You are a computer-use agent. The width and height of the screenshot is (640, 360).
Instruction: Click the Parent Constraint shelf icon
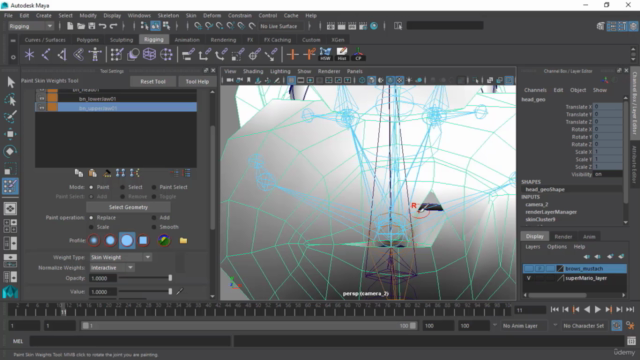click(x=188, y=54)
